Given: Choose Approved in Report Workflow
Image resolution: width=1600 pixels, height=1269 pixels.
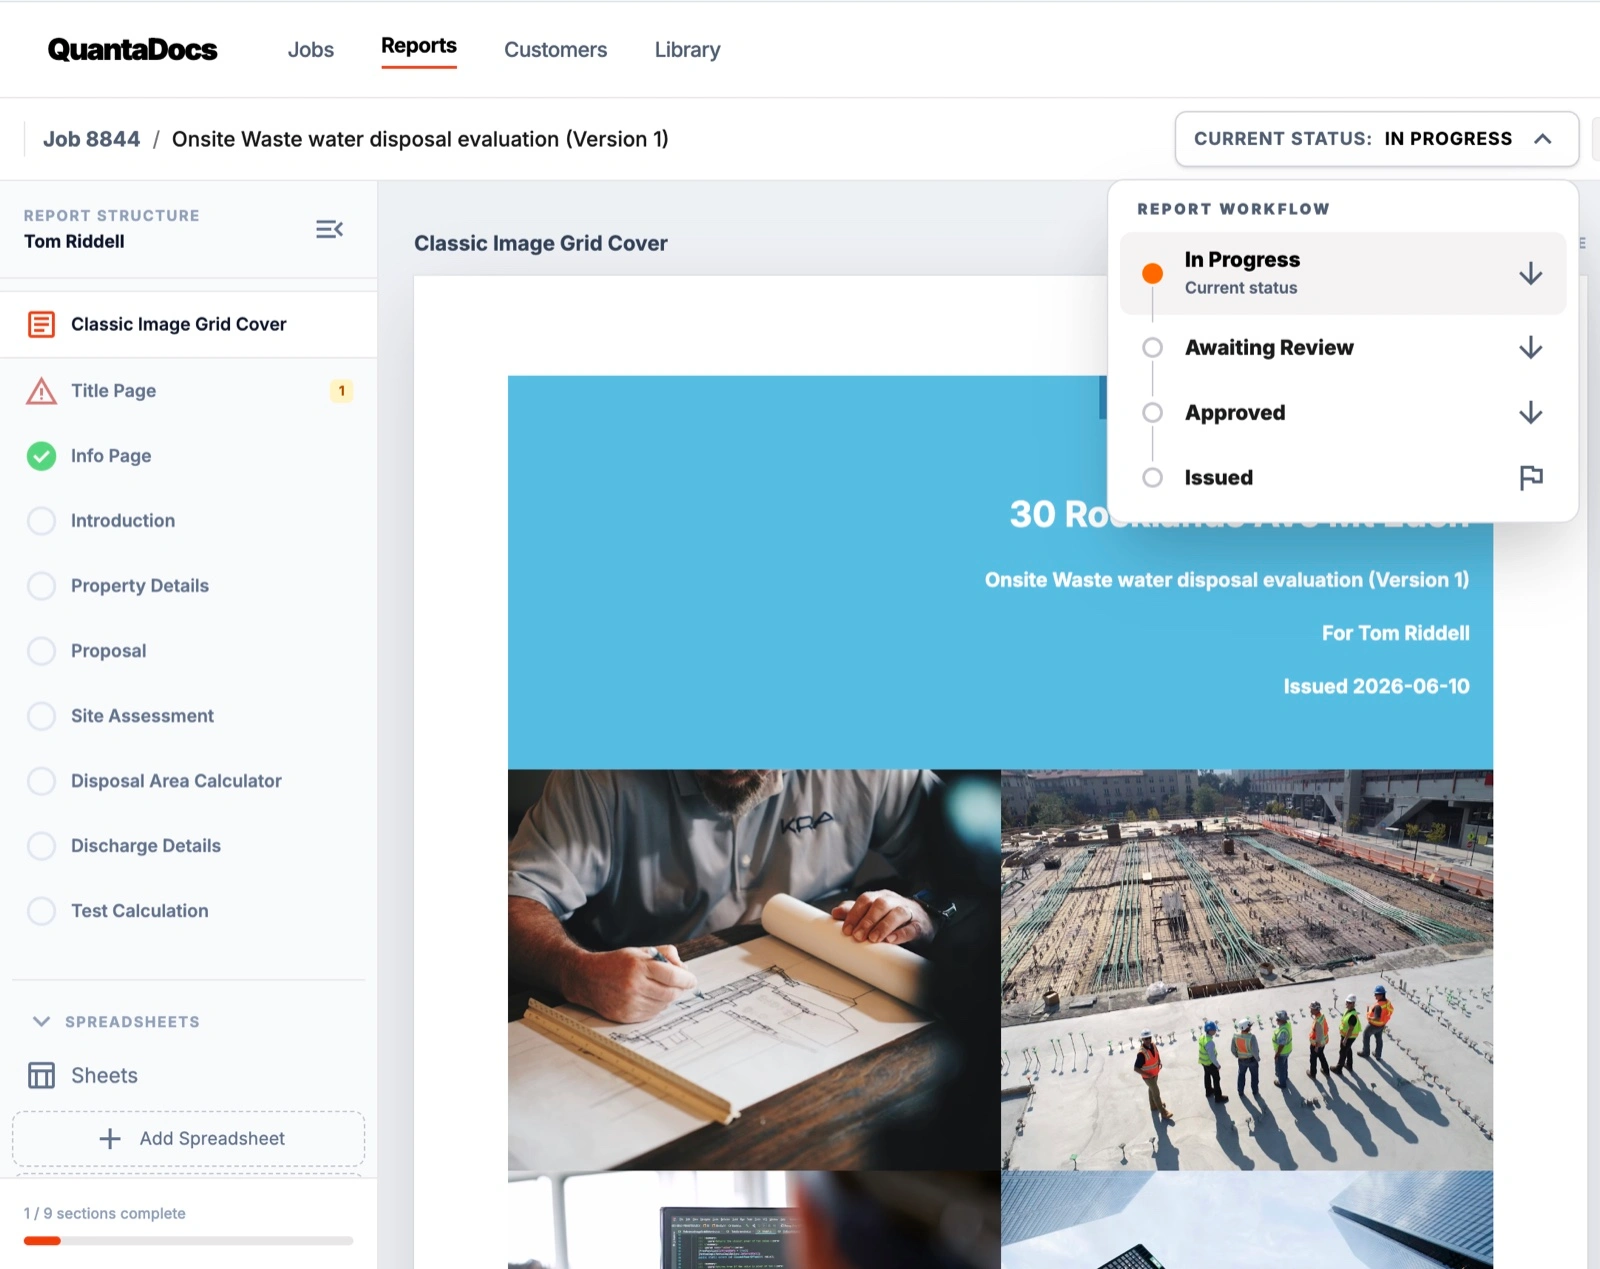Looking at the screenshot, I should pos(1343,412).
